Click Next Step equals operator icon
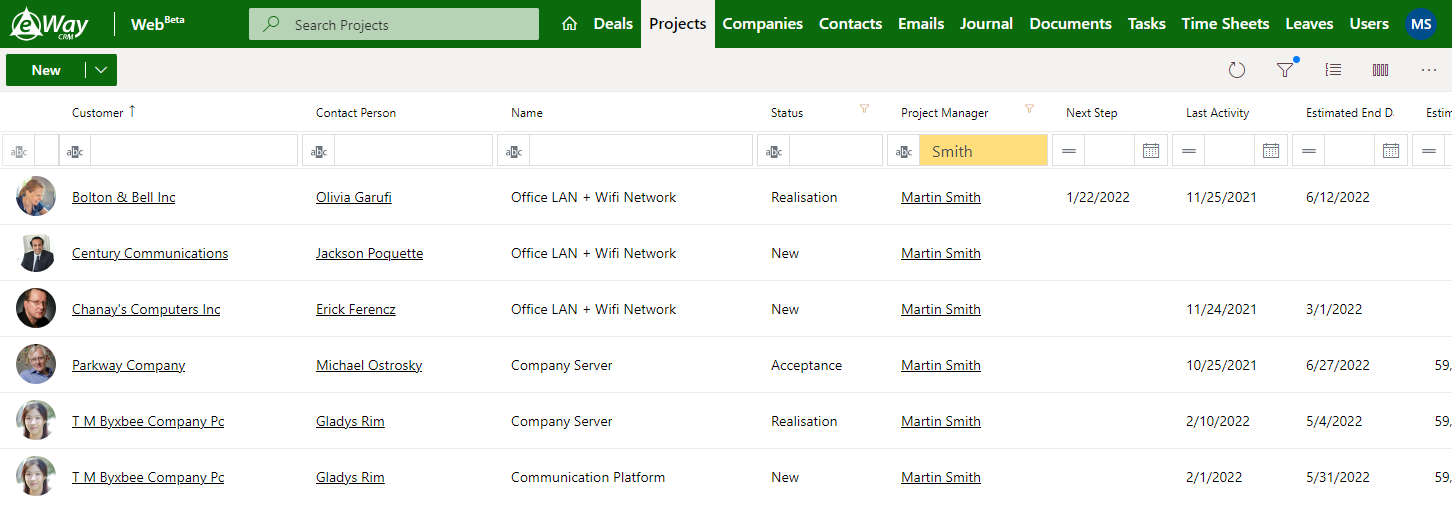Viewport: 1452px width, 522px height. tap(1069, 151)
